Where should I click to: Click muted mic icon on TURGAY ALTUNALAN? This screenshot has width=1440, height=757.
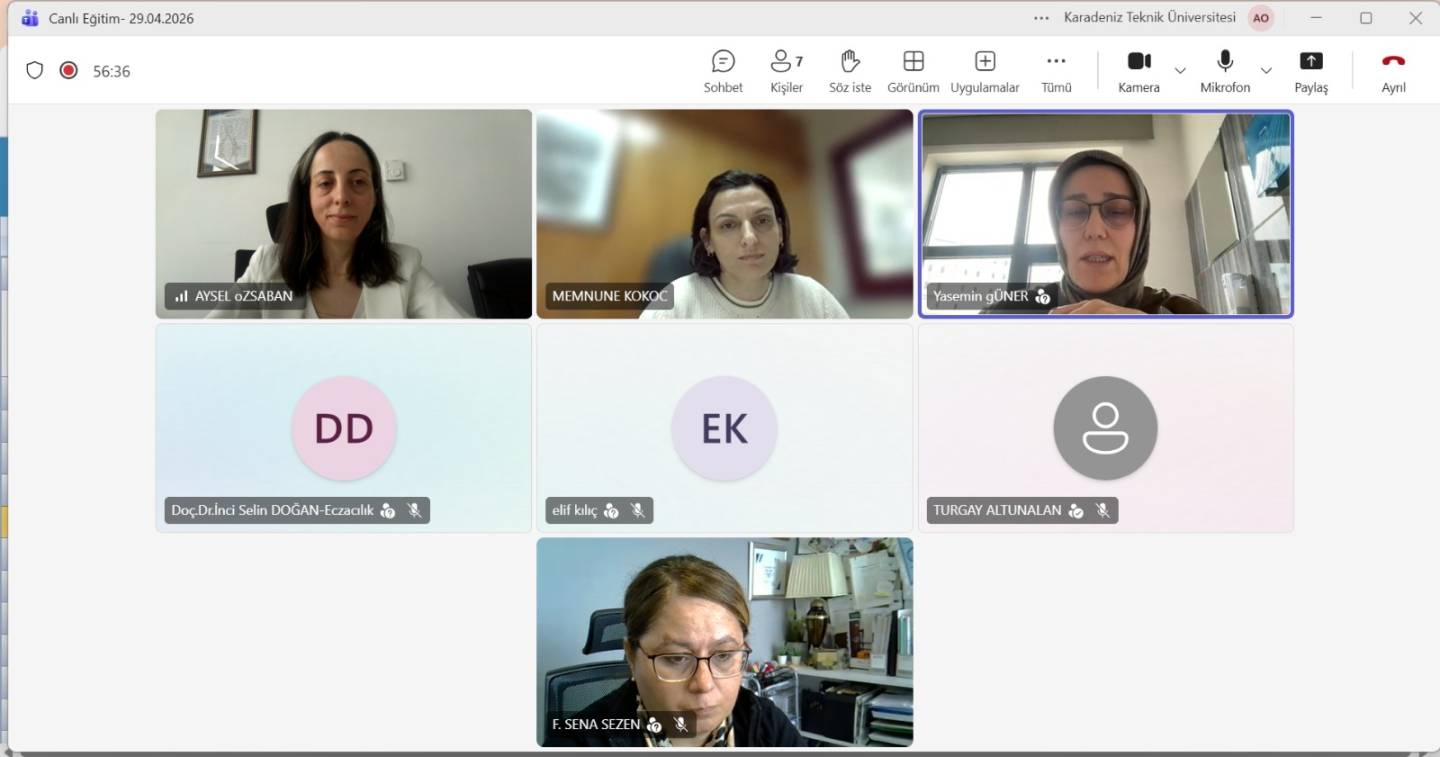click(x=1103, y=510)
